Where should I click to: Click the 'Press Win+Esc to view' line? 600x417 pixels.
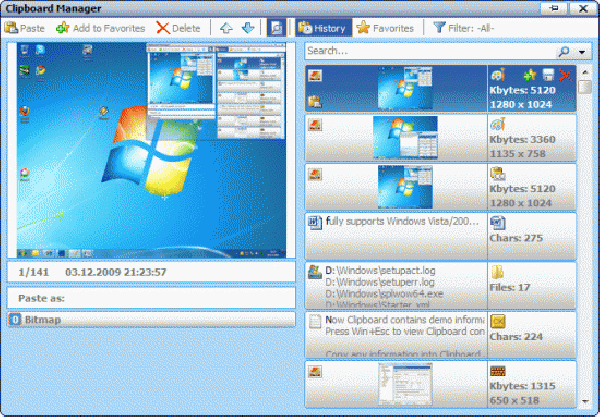point(405,331)
